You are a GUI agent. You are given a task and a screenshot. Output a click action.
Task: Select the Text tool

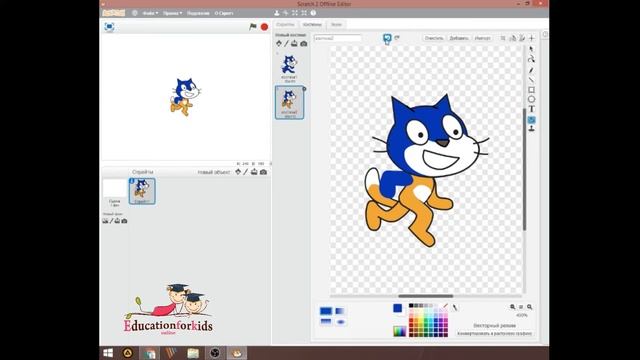click(x=531, y=109)
